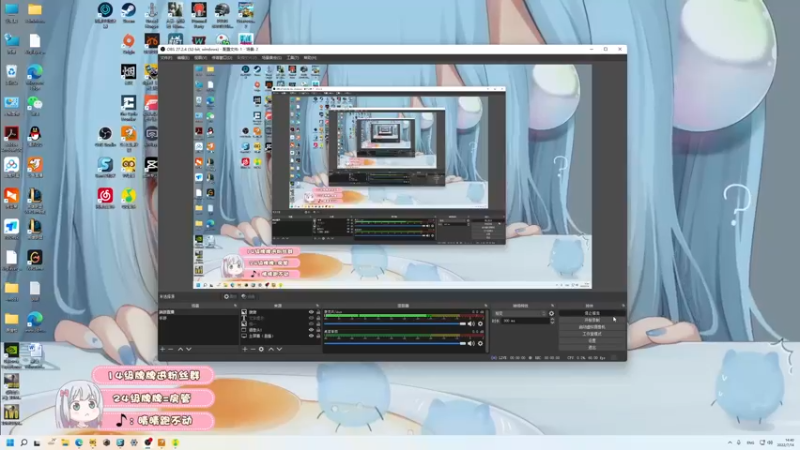The image size is (800, 450).
Task: Add a new source with the plus icon
Action: pos(245,349)
